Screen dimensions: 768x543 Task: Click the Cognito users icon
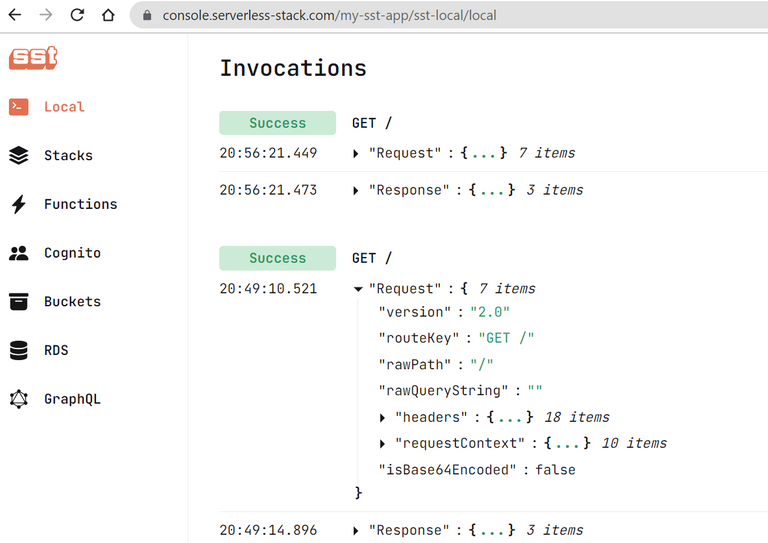[x=19, y=253]
